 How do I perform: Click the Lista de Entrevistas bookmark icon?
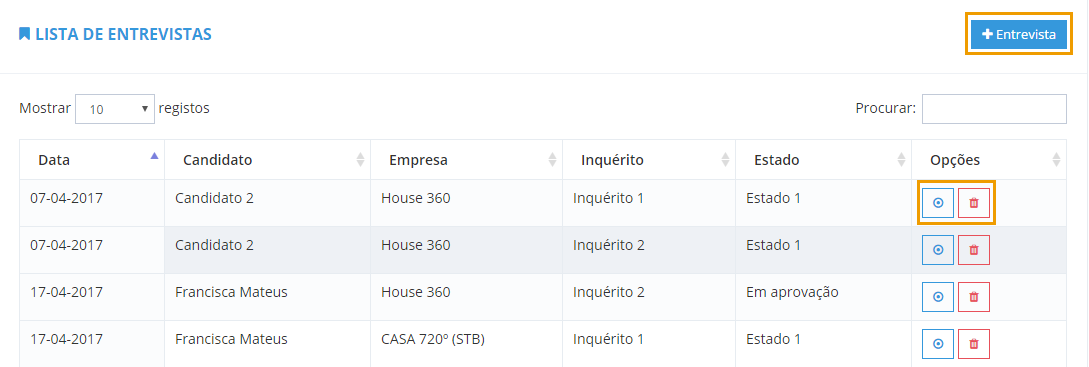pos(24,33)
